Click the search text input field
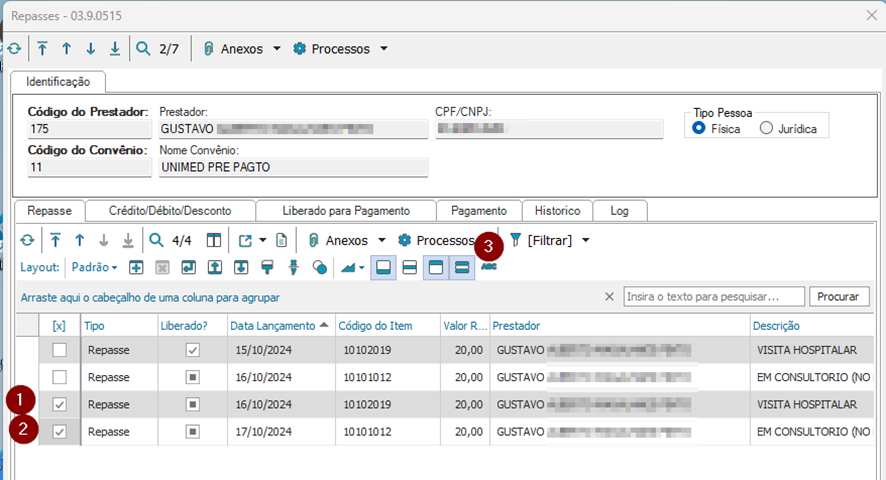This screenshot has width=886, height=480. point(714,296)
